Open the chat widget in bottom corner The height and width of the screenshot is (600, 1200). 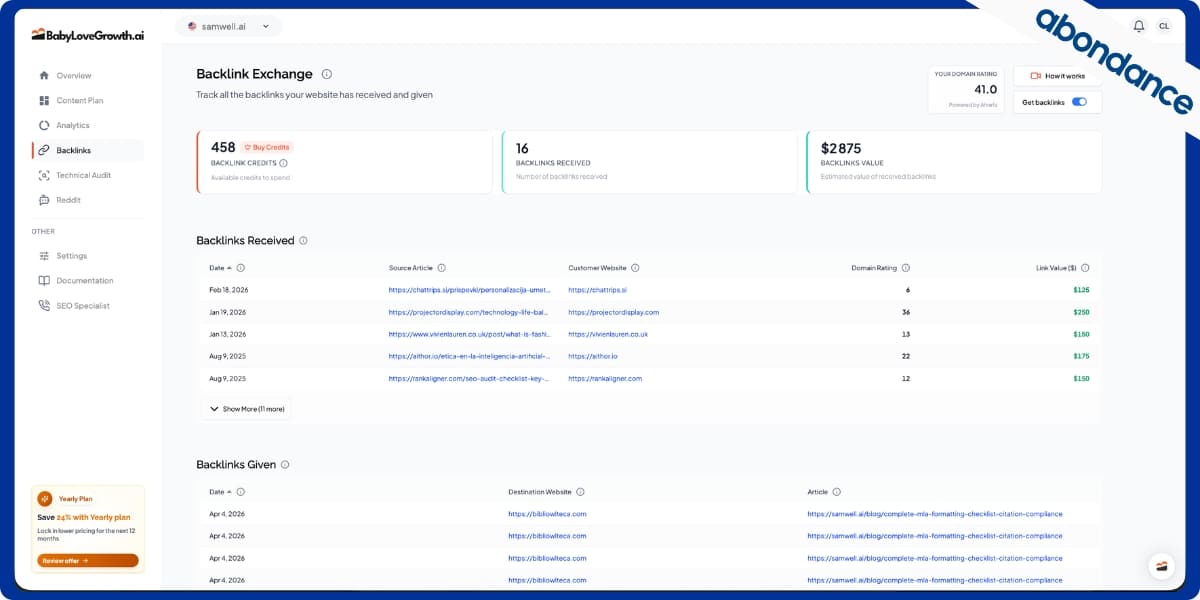(x=1161, y=566)
